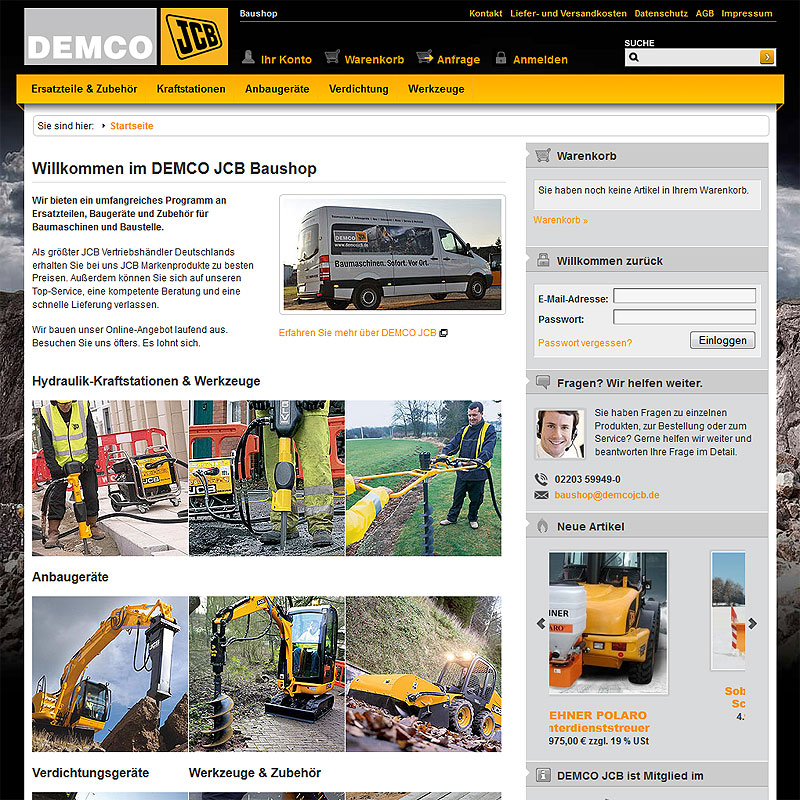Open the AGB link
This screenshot has width=800, height=800.
click(705, 13)
